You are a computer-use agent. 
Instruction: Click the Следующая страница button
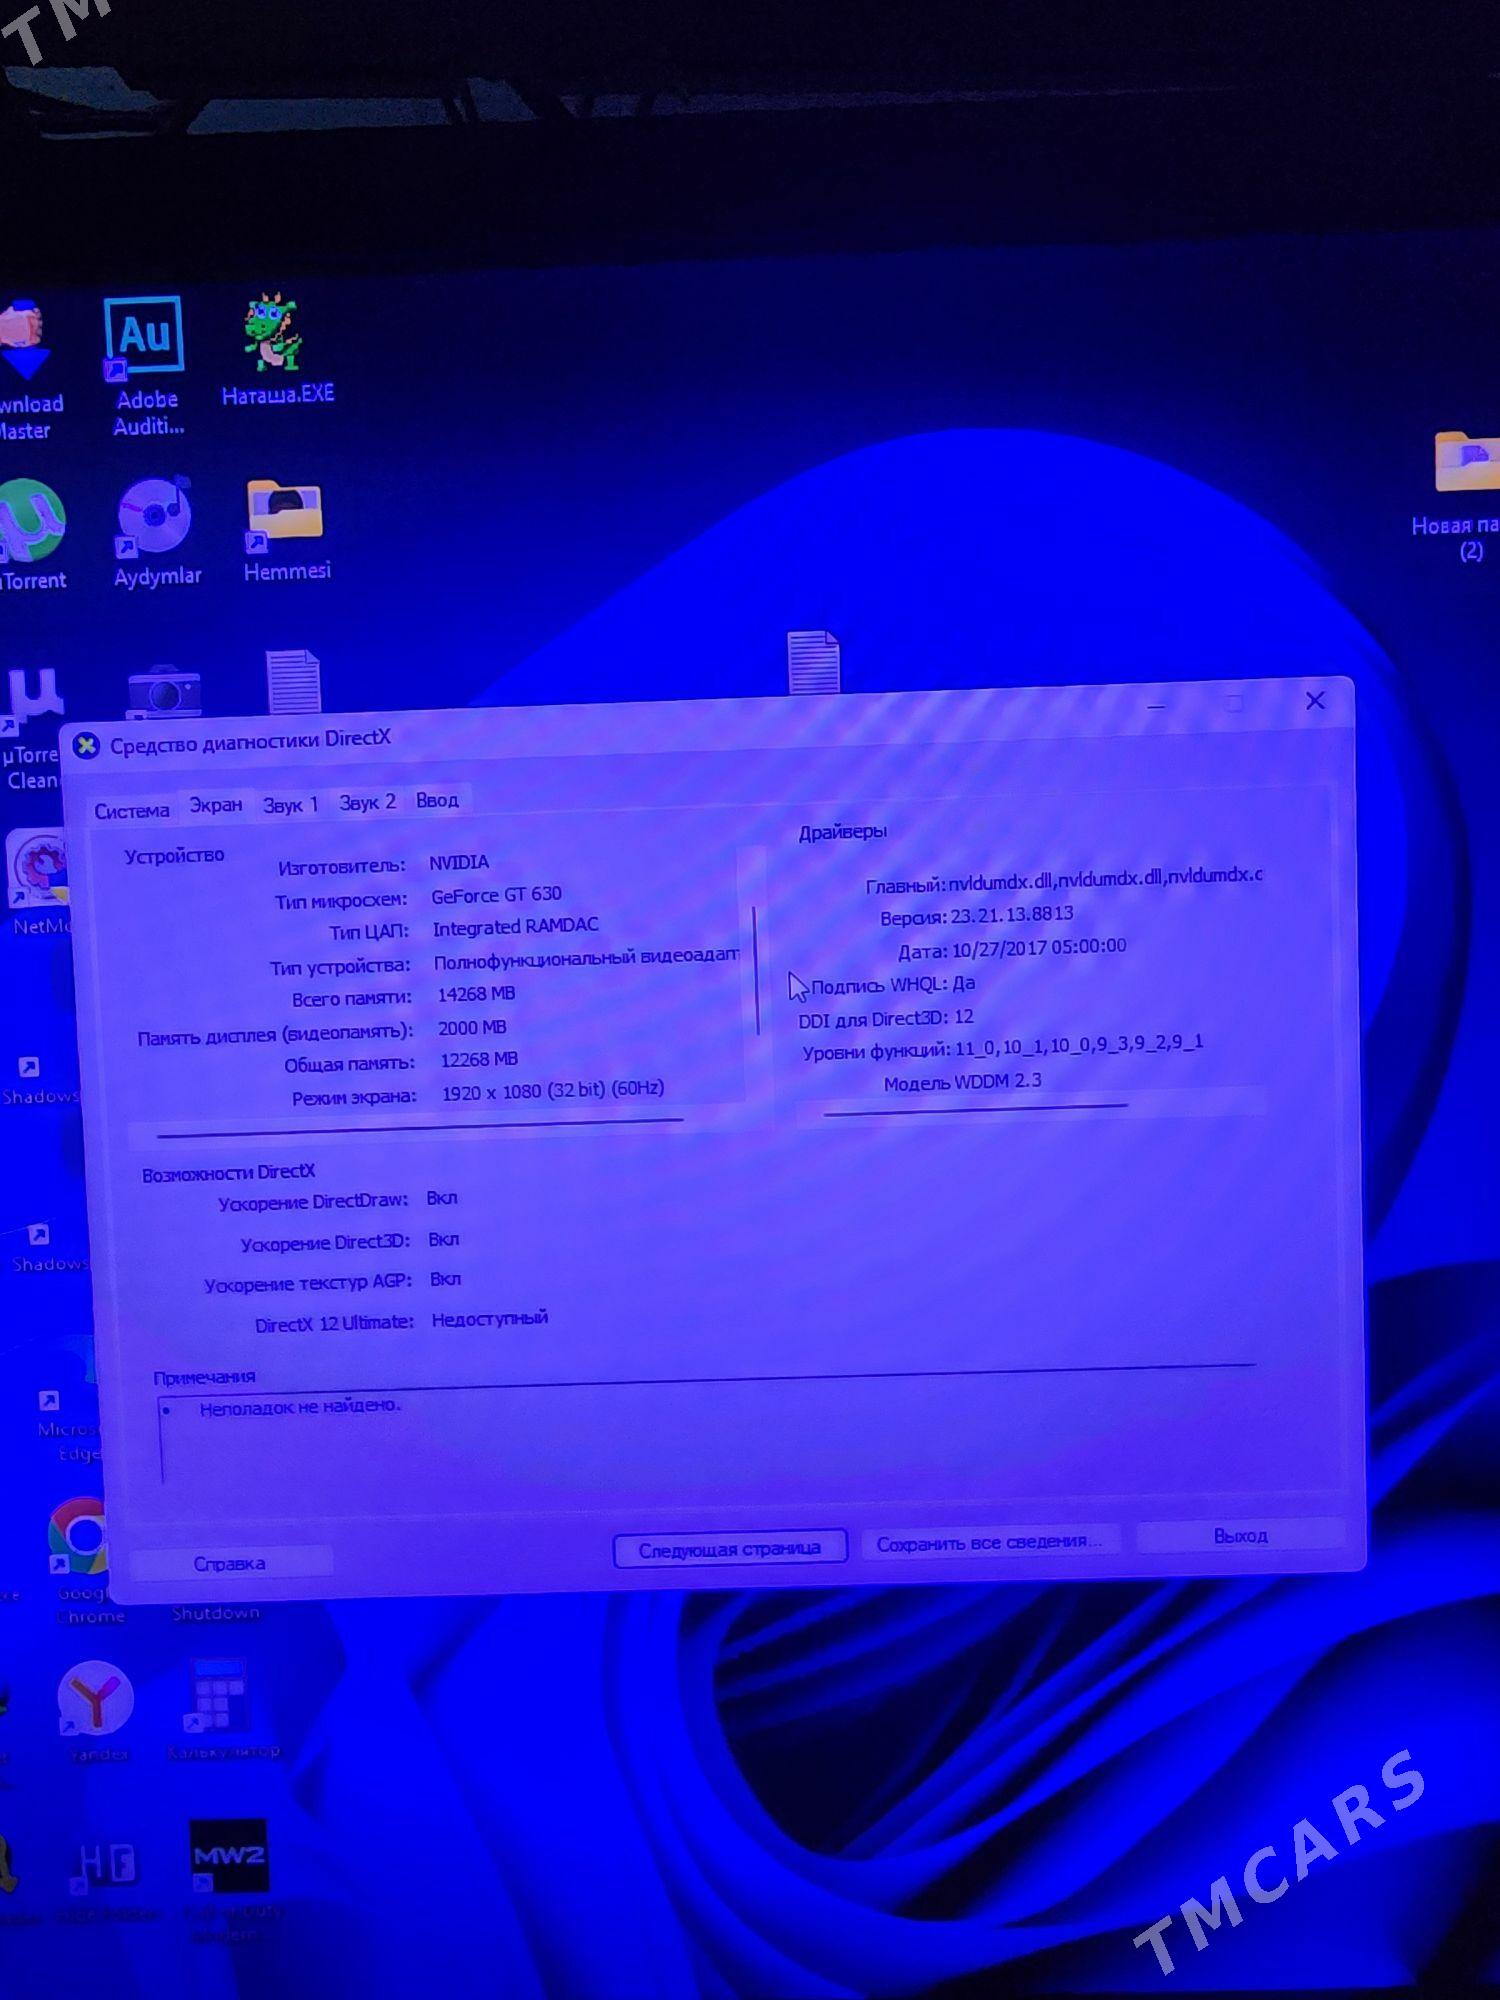[x=730, y=1549]
